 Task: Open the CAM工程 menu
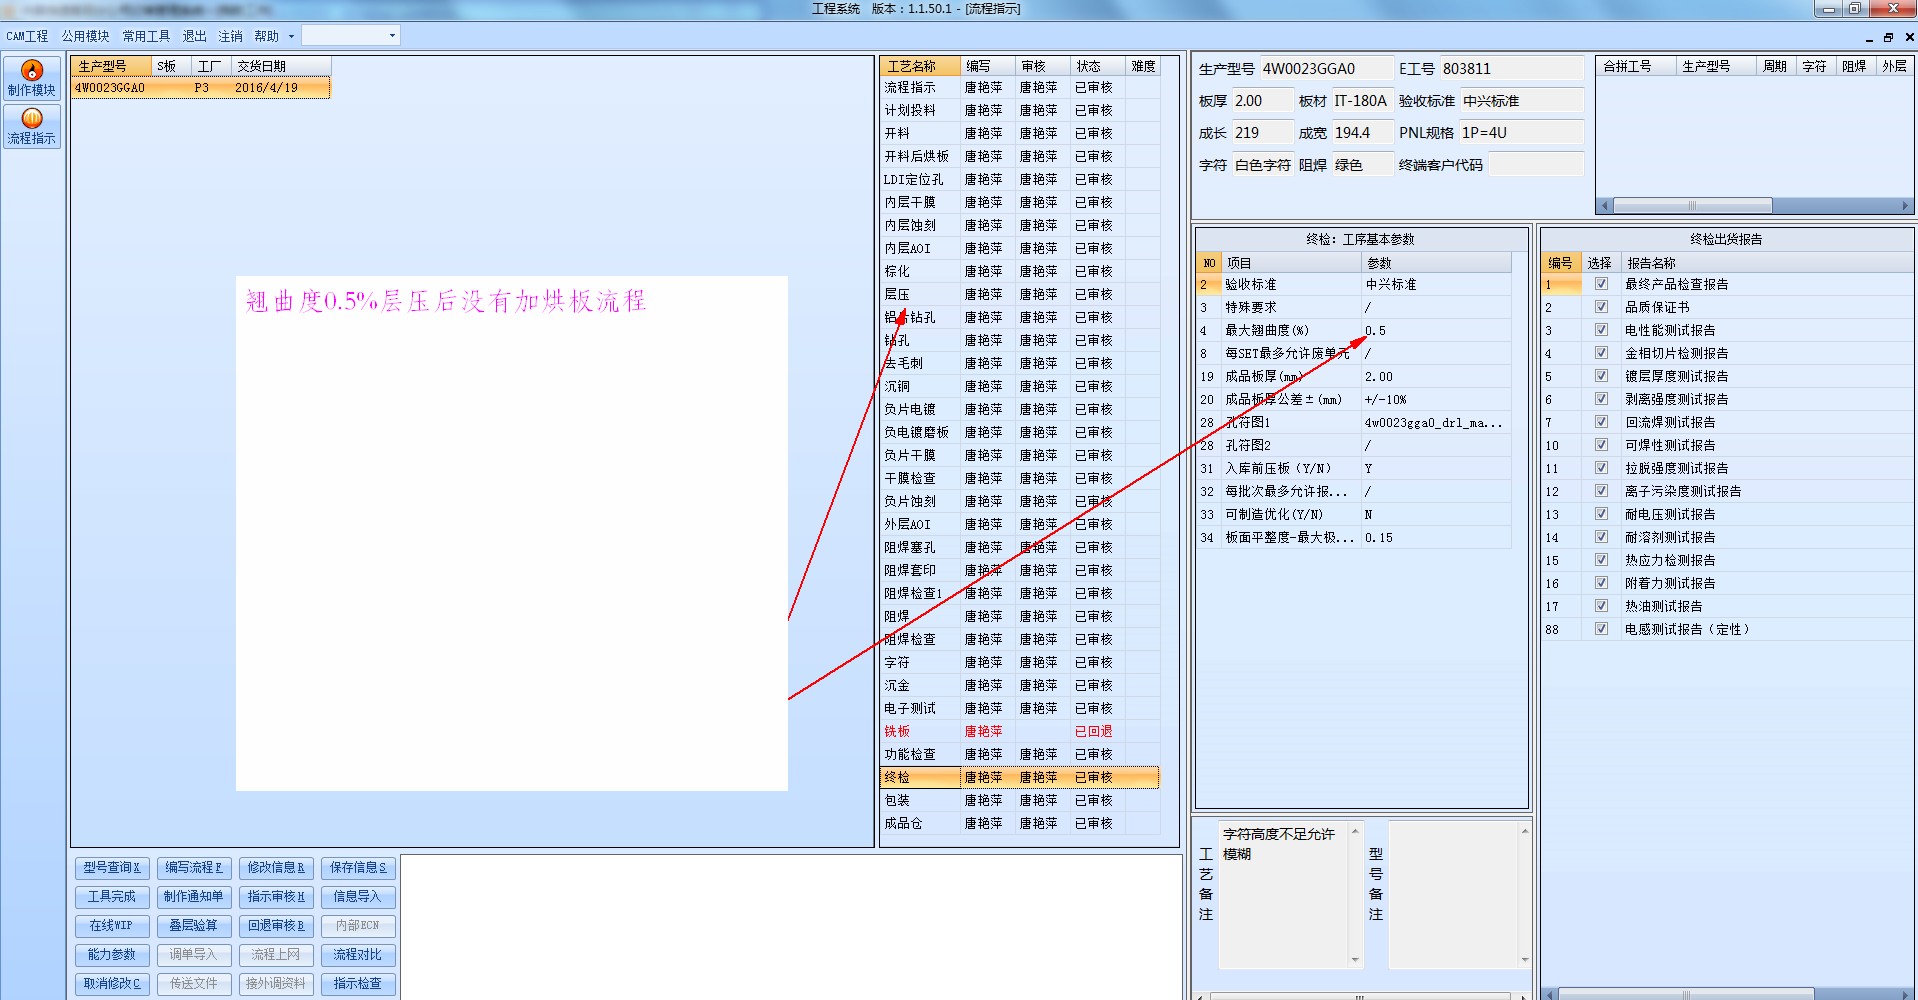tap(27, 36)
